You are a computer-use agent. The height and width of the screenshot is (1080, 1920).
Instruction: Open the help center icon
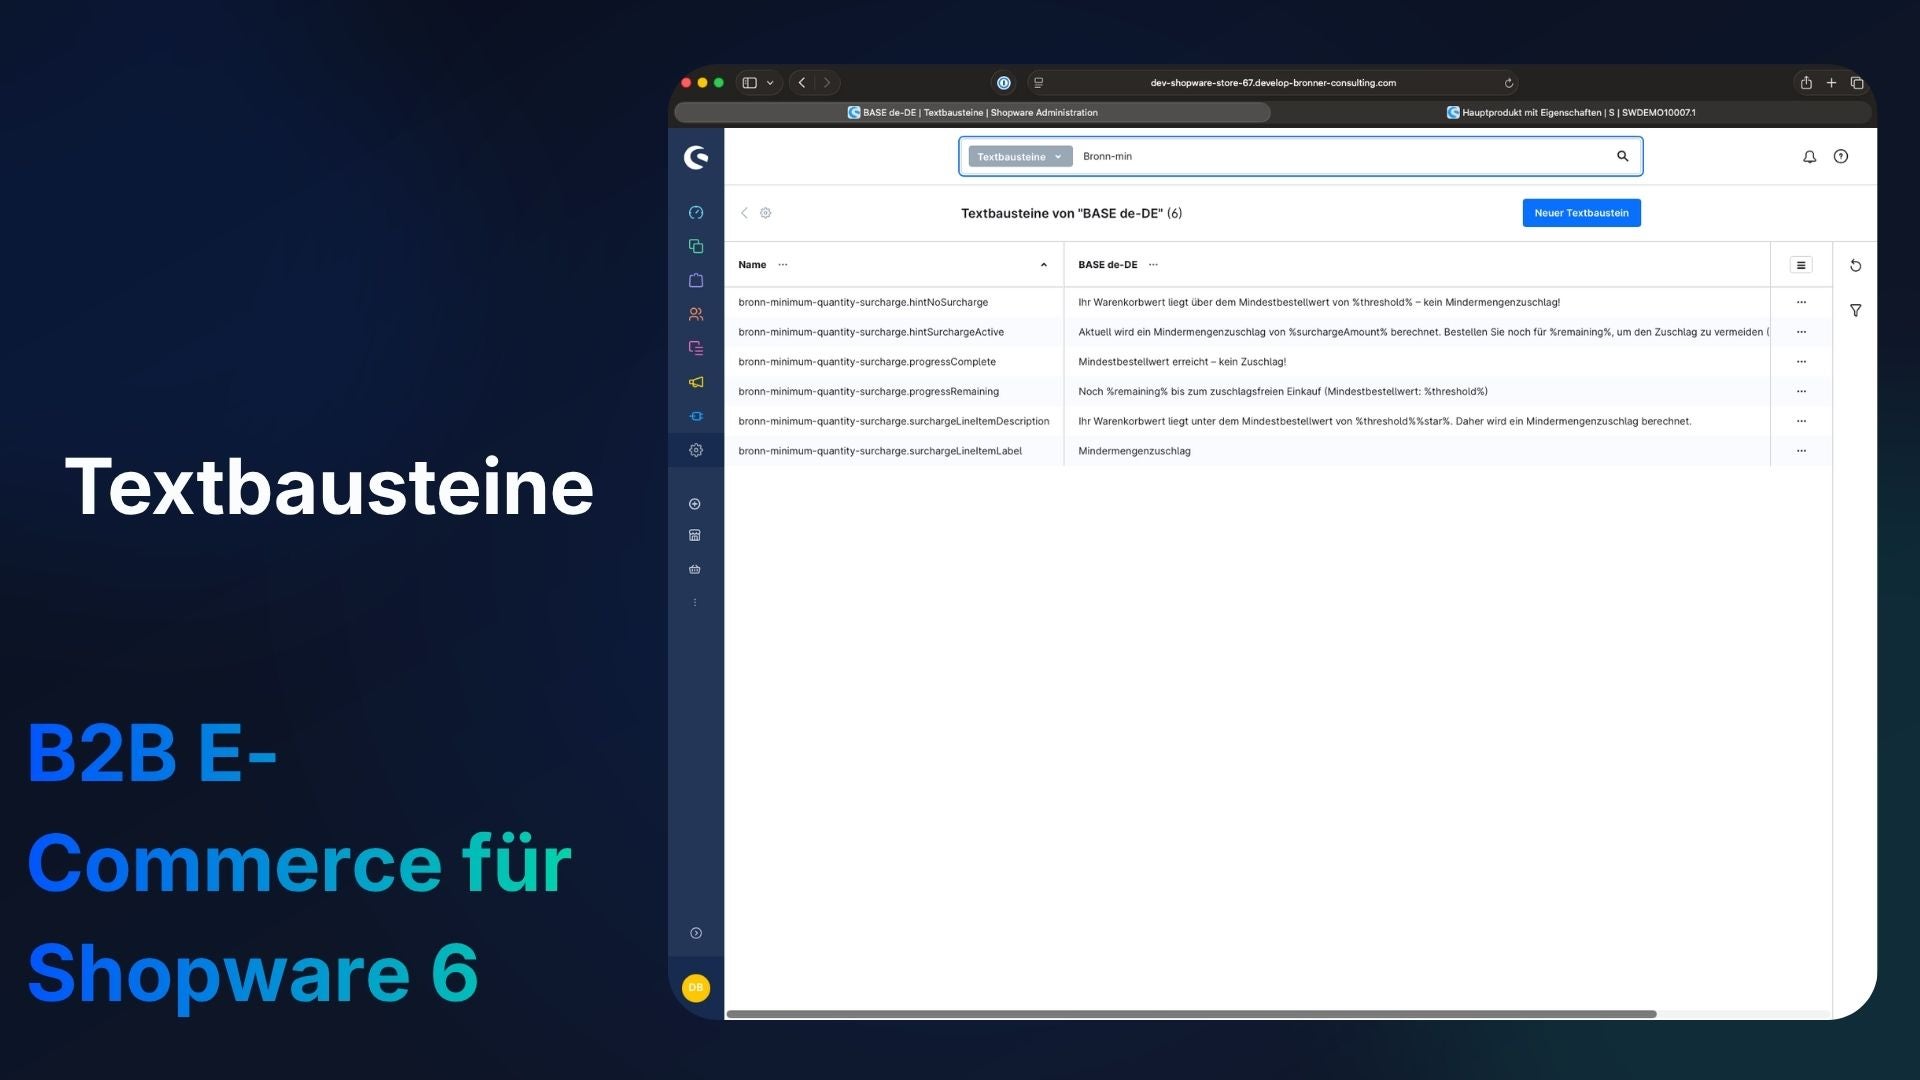1841,156
